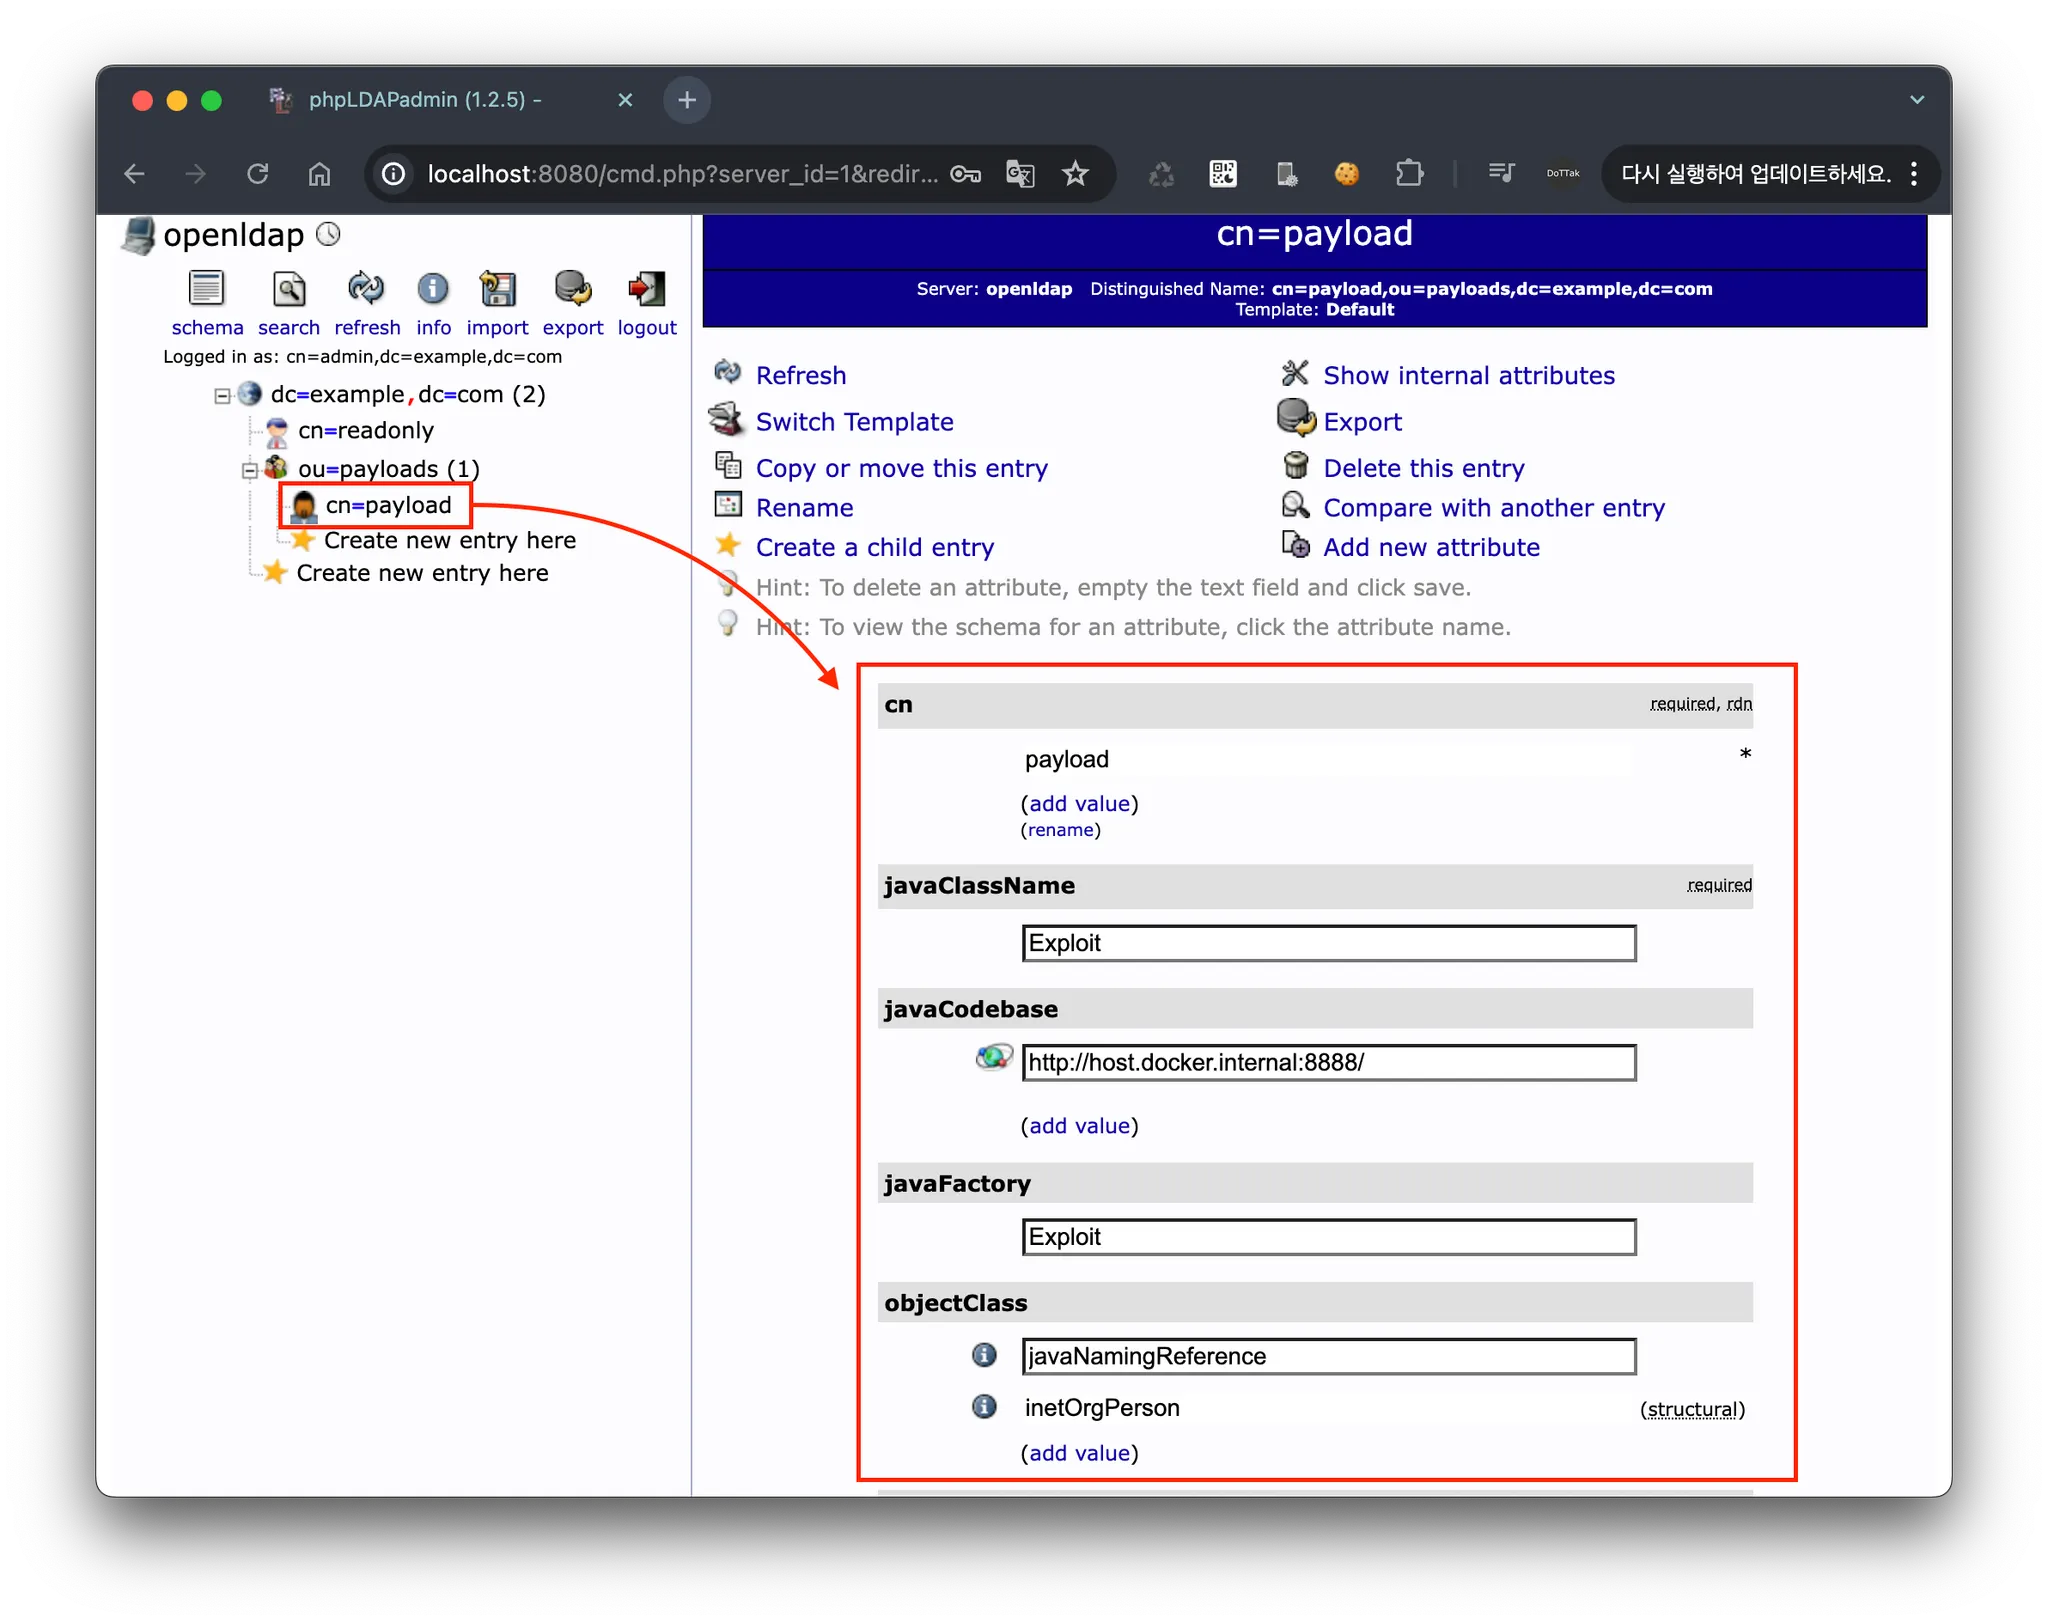The height and width of the screenshot is (1624, 2048).
Task: Collapse the dc=example,dc=com tree node
Action: click(x=222, y=396)
